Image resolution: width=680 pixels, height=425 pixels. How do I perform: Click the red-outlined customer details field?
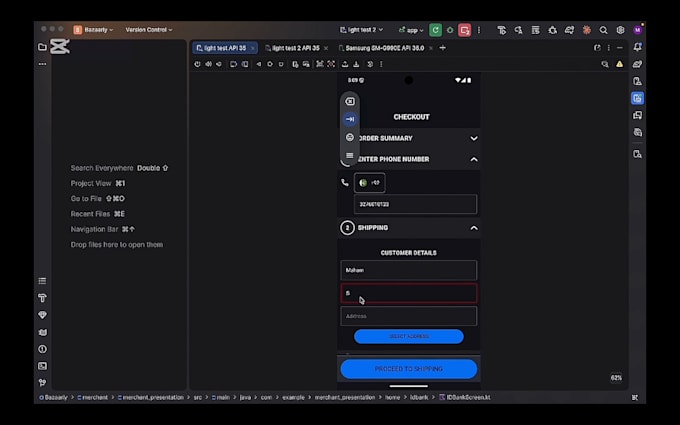coord(409,293)
